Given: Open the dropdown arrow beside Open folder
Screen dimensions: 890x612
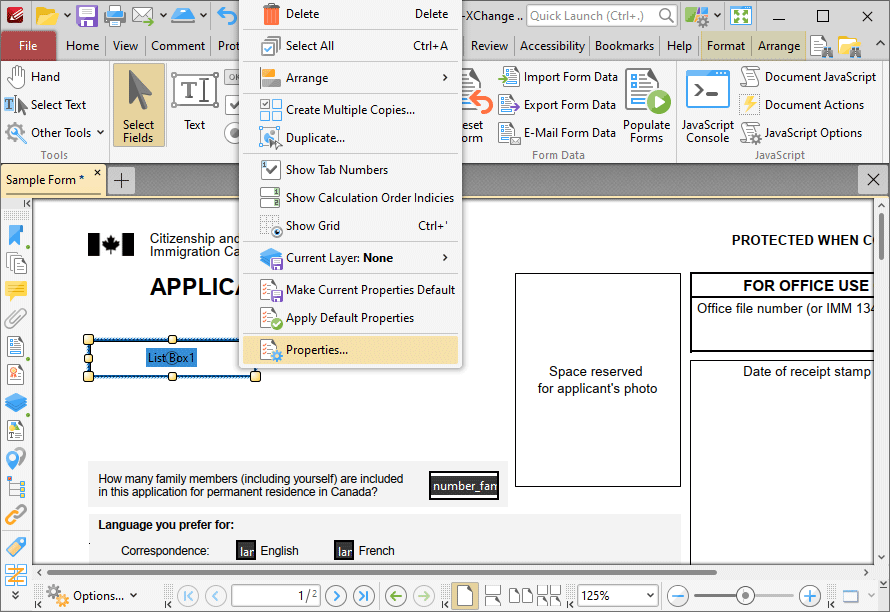Looking at the screenshot, I should click(67, 16).
